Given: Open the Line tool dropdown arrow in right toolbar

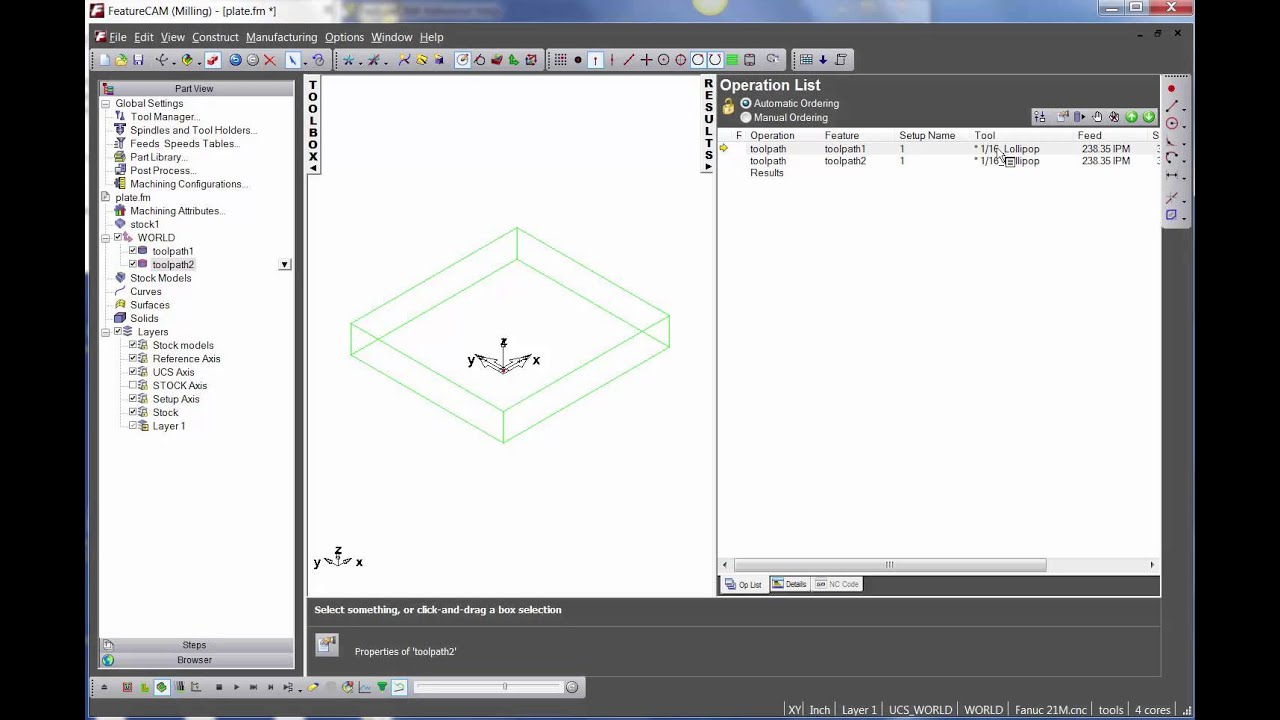Looking at the screenshot, I should coord(1184,110).
